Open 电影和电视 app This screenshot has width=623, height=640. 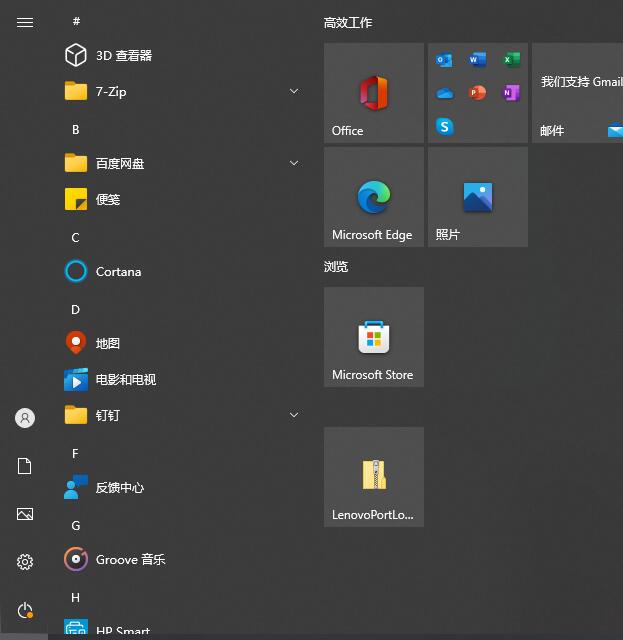click(x=125, y=380)
